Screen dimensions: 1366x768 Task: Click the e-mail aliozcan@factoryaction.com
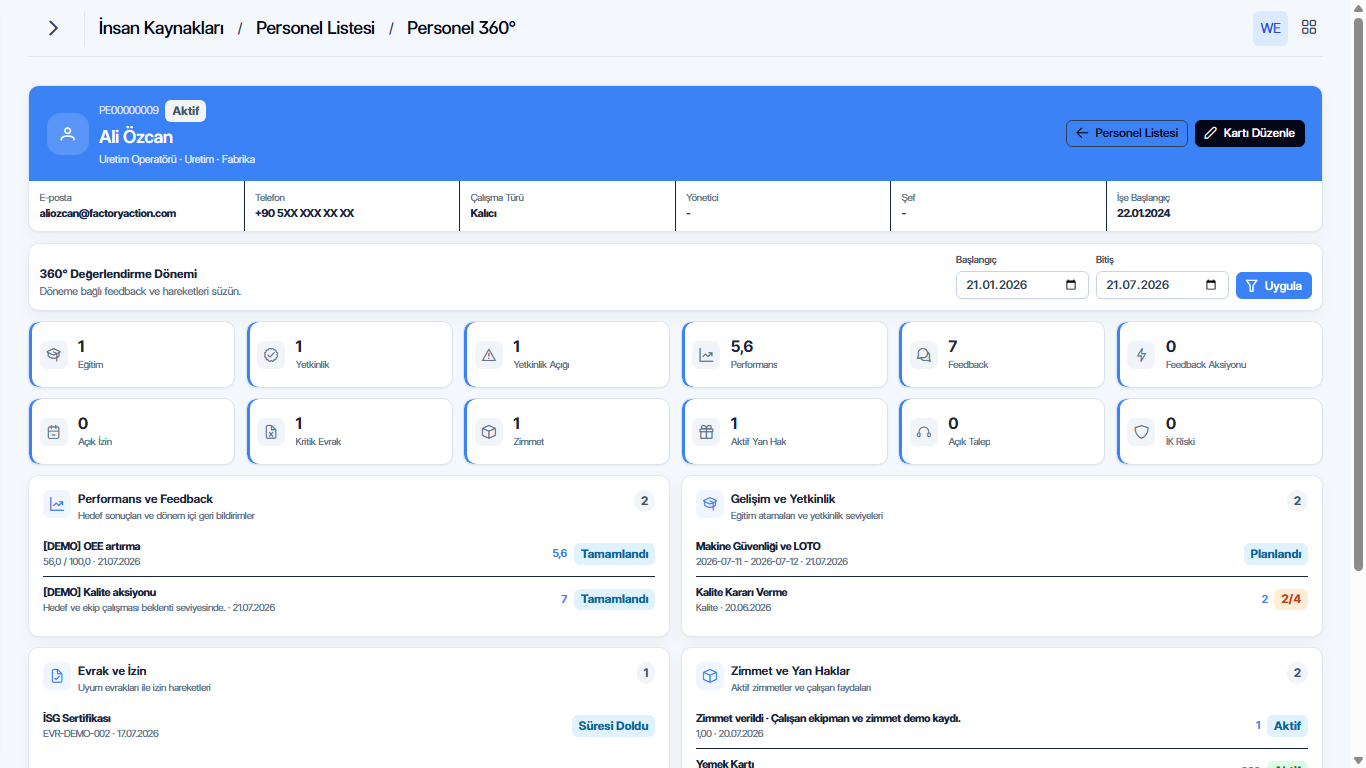[x=108, y=213]
